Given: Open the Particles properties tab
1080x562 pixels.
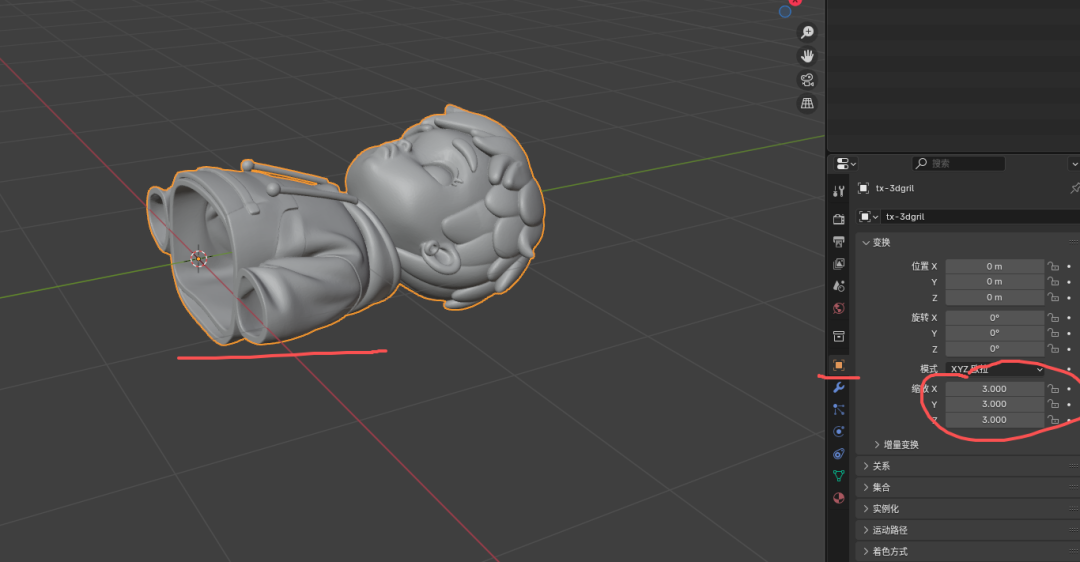Looking at the screenshot, I should tap(838, 409).
